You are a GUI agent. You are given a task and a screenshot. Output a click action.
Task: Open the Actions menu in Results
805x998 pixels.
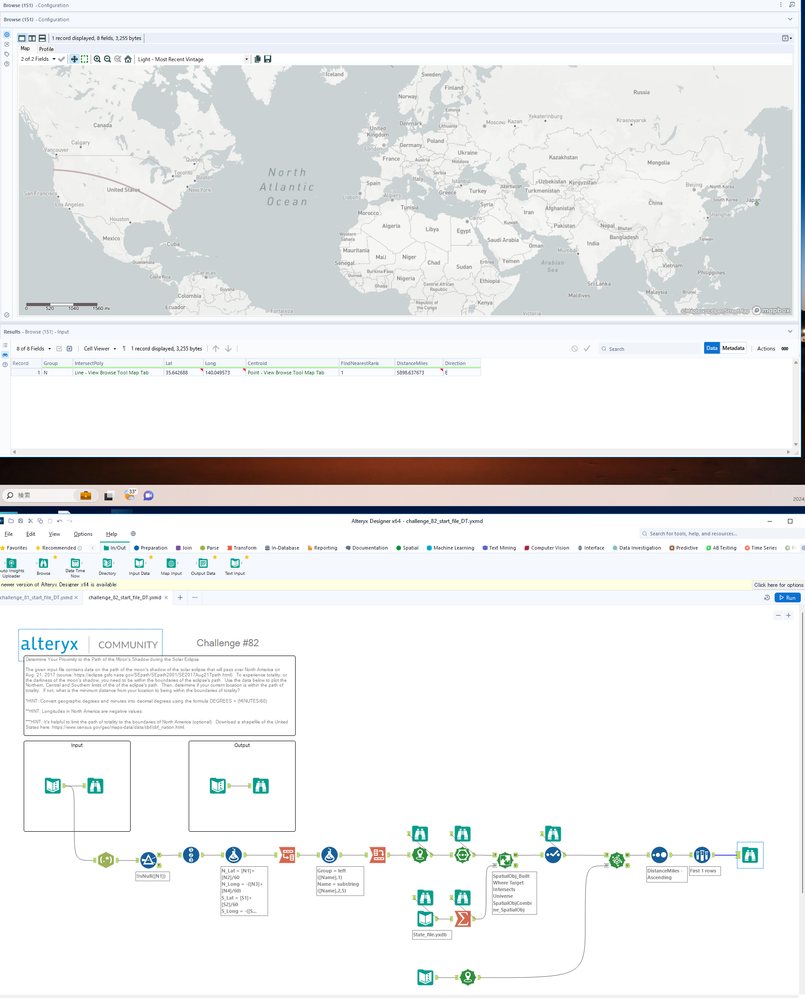(766, 349)
